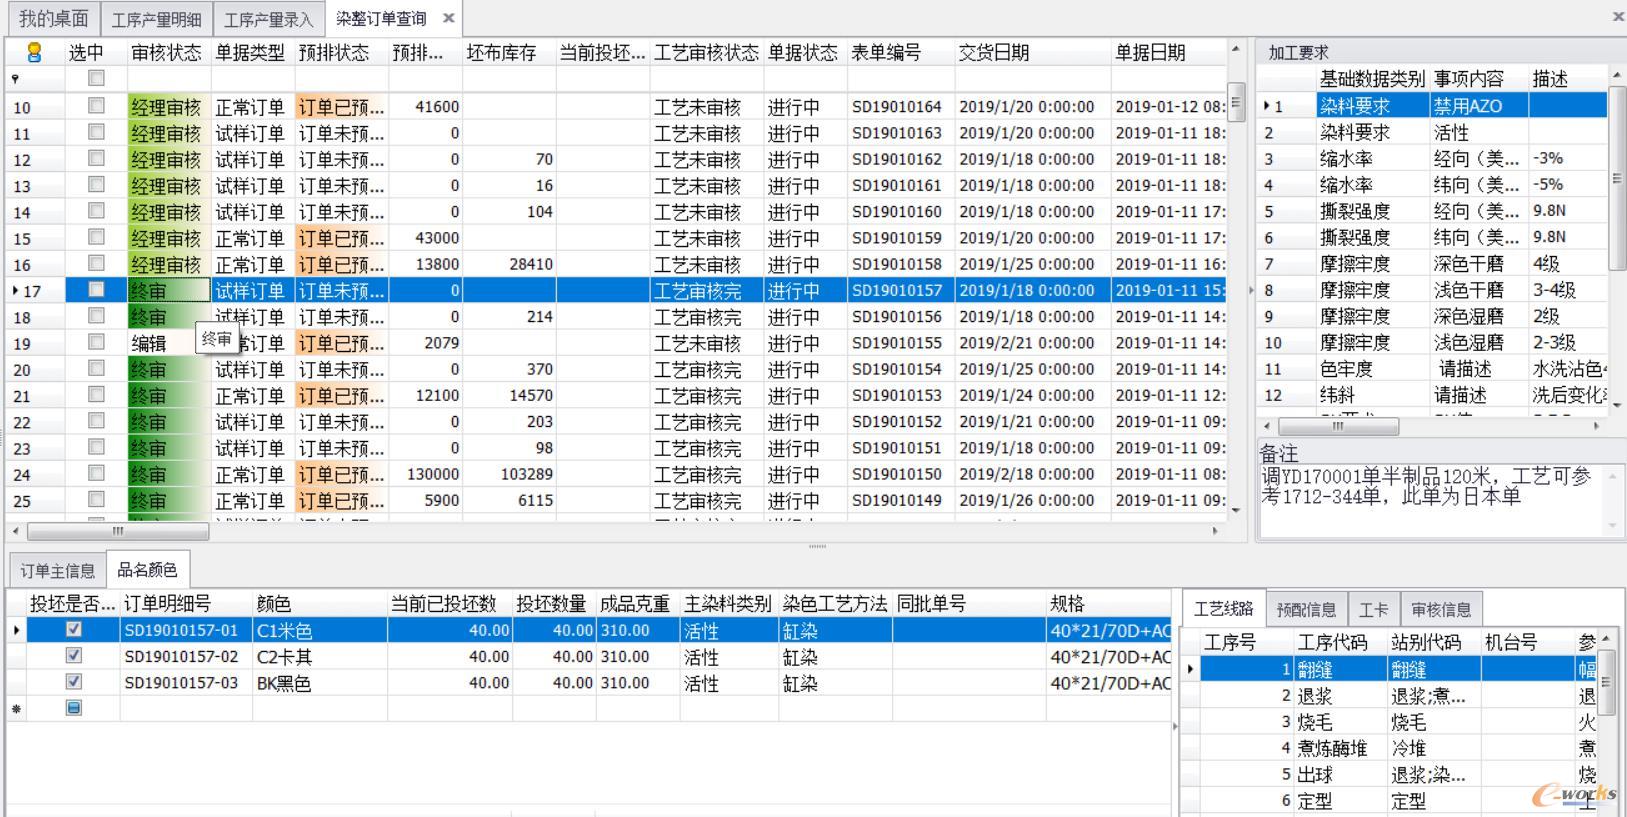Click the C2卡其 color cell

[320, 657]
